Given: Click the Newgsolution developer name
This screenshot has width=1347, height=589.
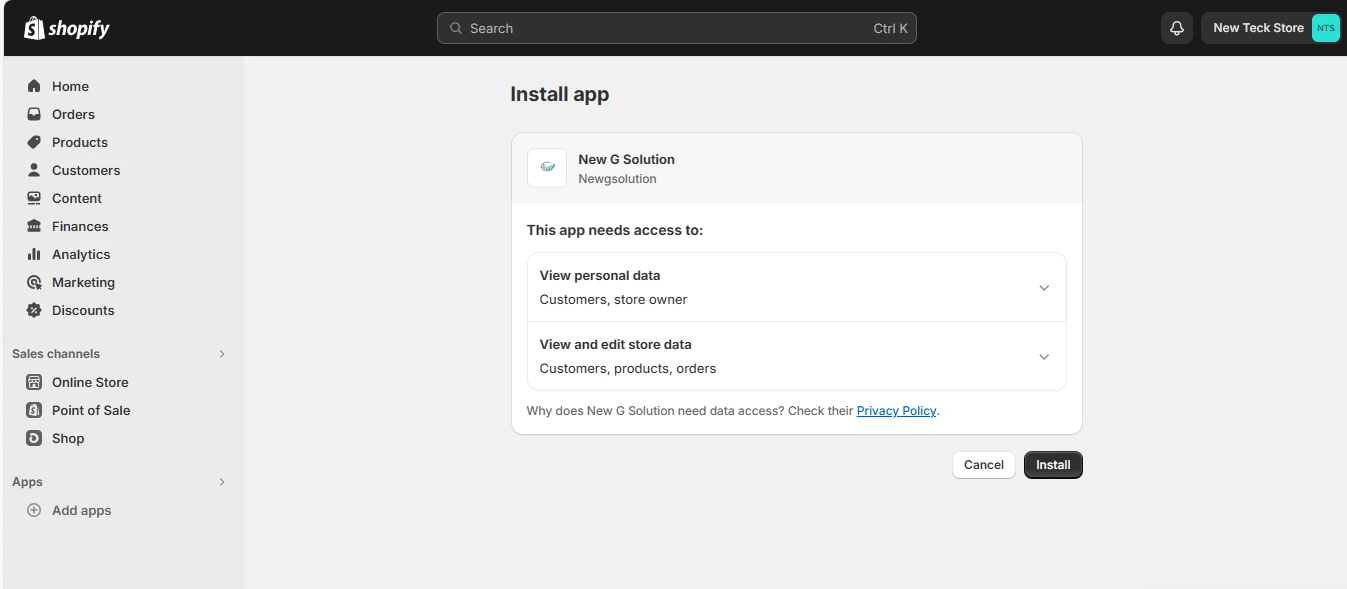Looking at the screenshot, I should (x=617, y=179).
